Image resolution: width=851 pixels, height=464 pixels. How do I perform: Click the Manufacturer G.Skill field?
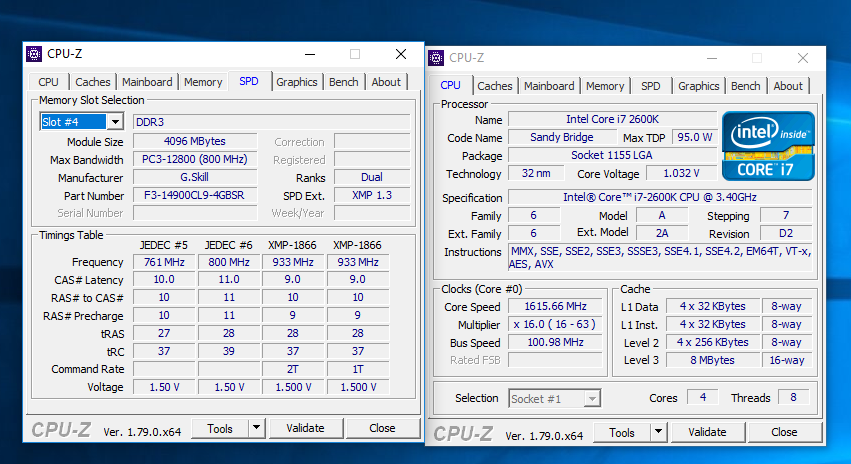[195, 177]
